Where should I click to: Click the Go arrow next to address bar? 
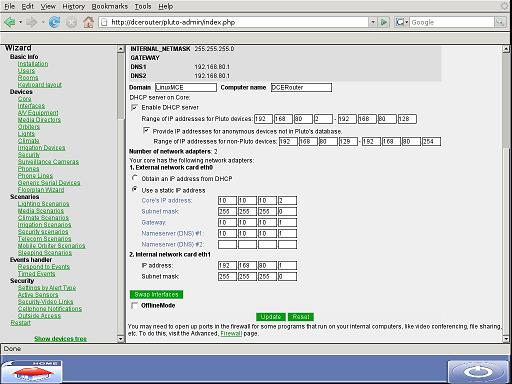(x=384, y=22)
